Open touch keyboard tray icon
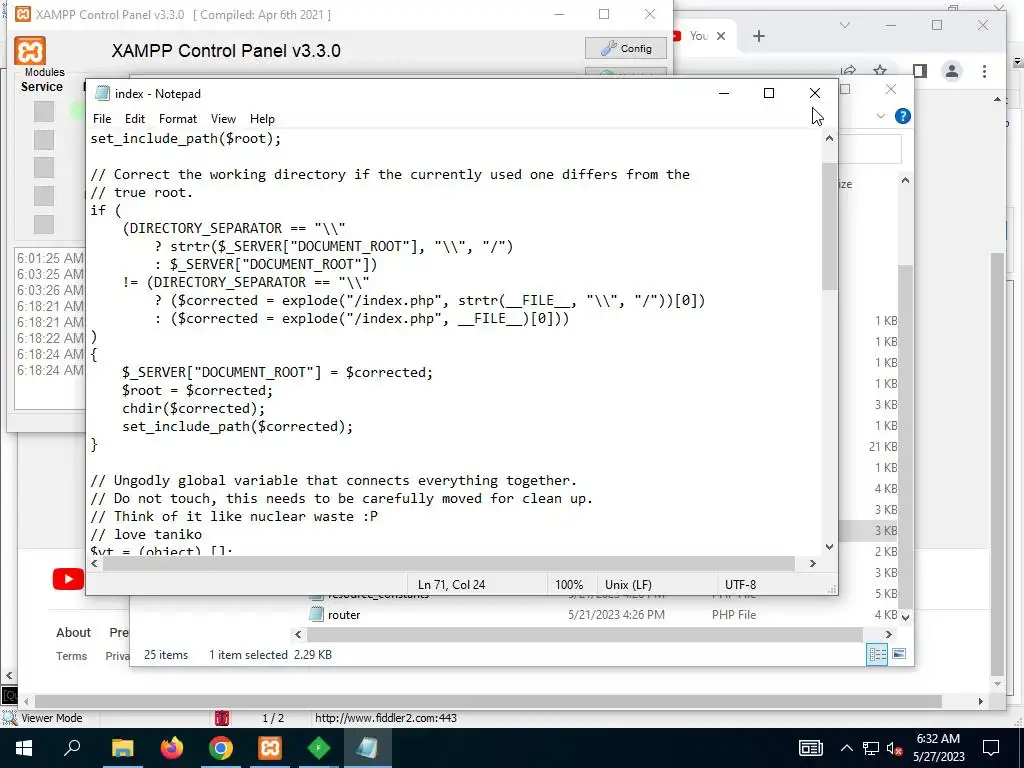 tap(810, 748)
